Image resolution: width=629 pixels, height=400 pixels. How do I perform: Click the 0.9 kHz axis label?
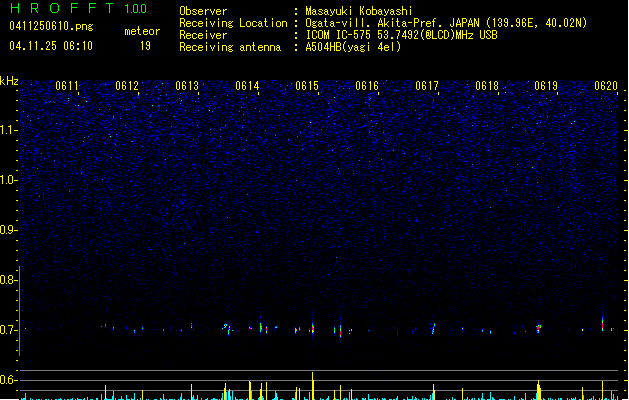click(x=9, y=230)
